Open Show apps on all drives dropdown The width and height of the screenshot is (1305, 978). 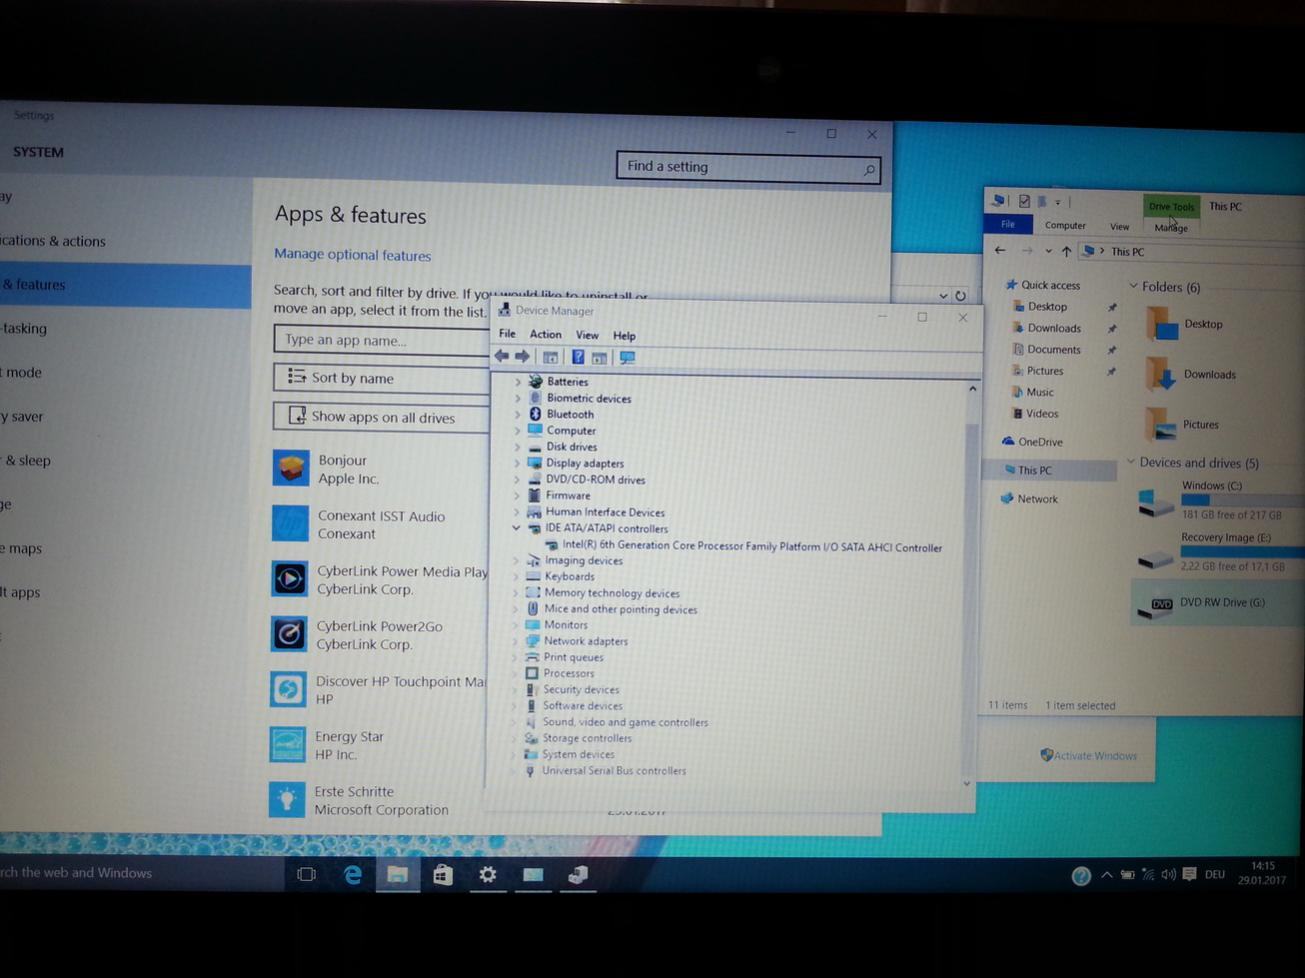click(x=381, y=417)
